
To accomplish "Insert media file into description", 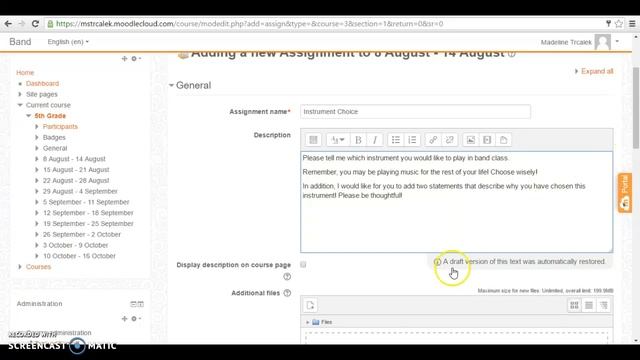I will coord(487,140).
